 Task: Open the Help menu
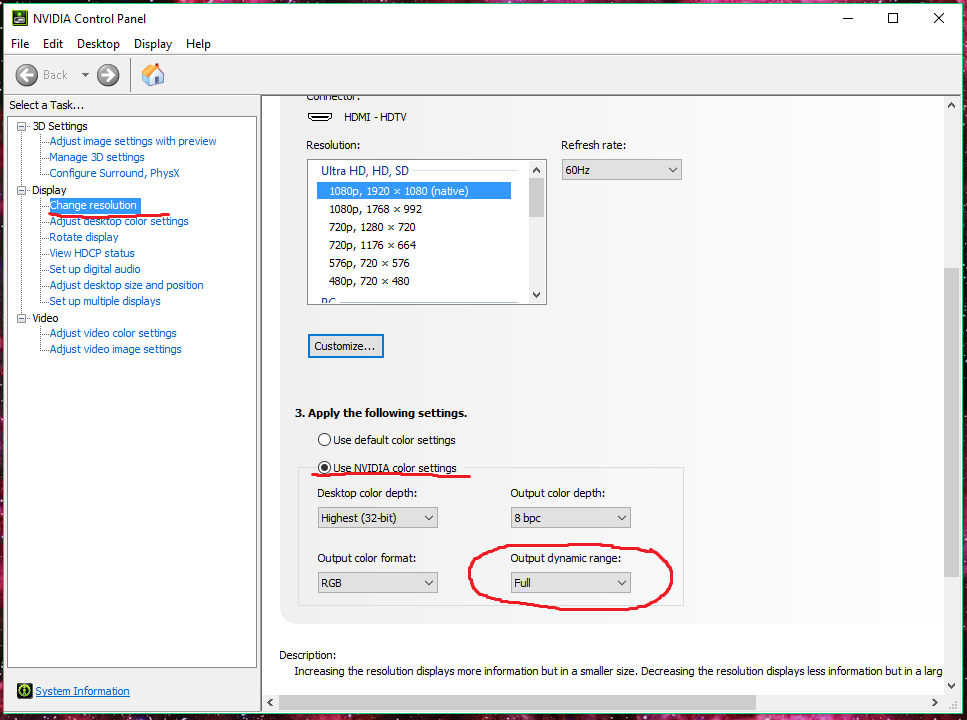[x=199, y=44]
